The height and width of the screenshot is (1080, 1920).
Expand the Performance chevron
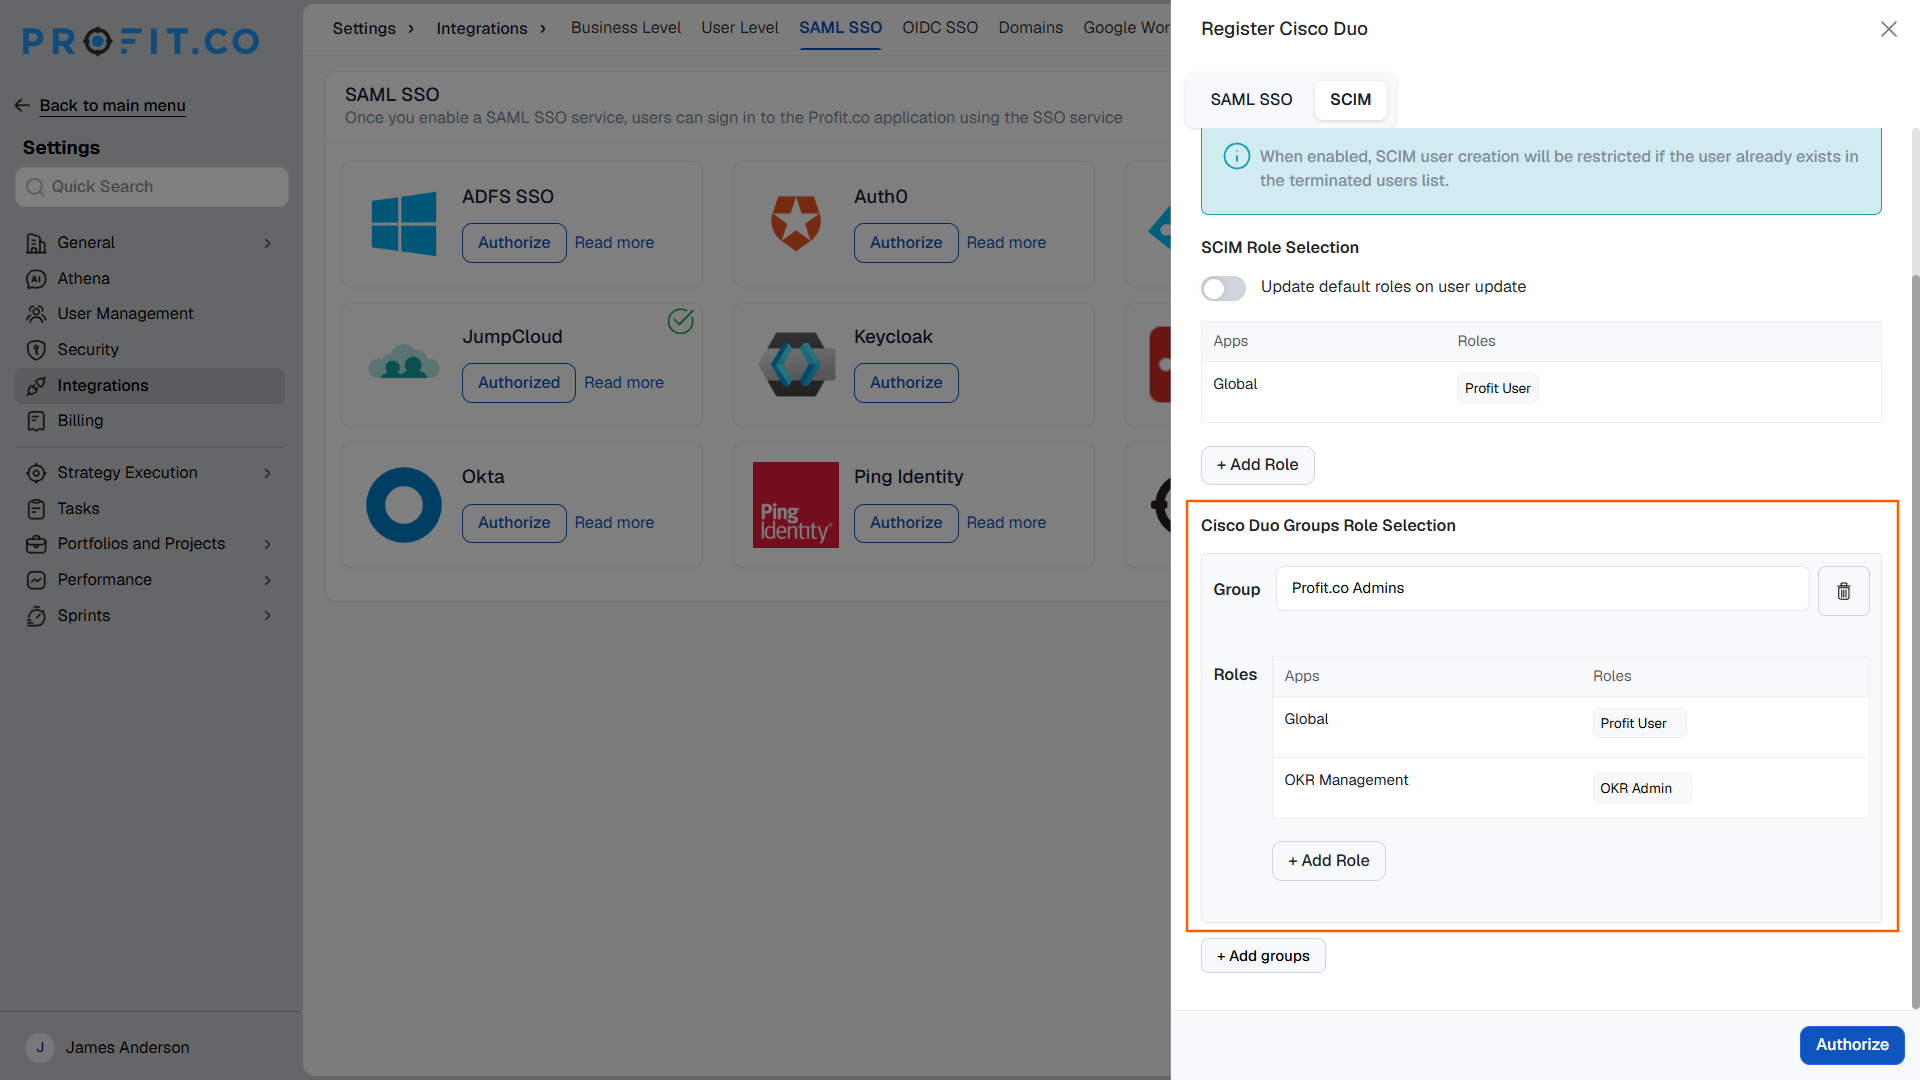[267, 580]
